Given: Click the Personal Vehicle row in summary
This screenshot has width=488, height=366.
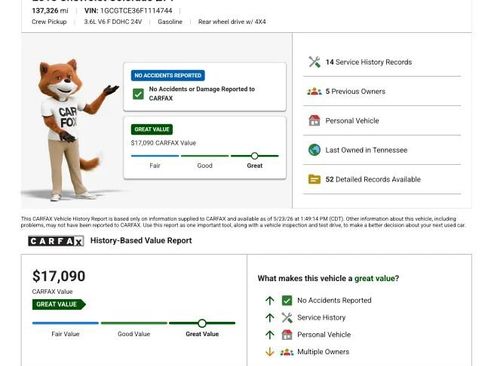Looking at the screenshot, I should pyautogui.click(x=382, y=121).
